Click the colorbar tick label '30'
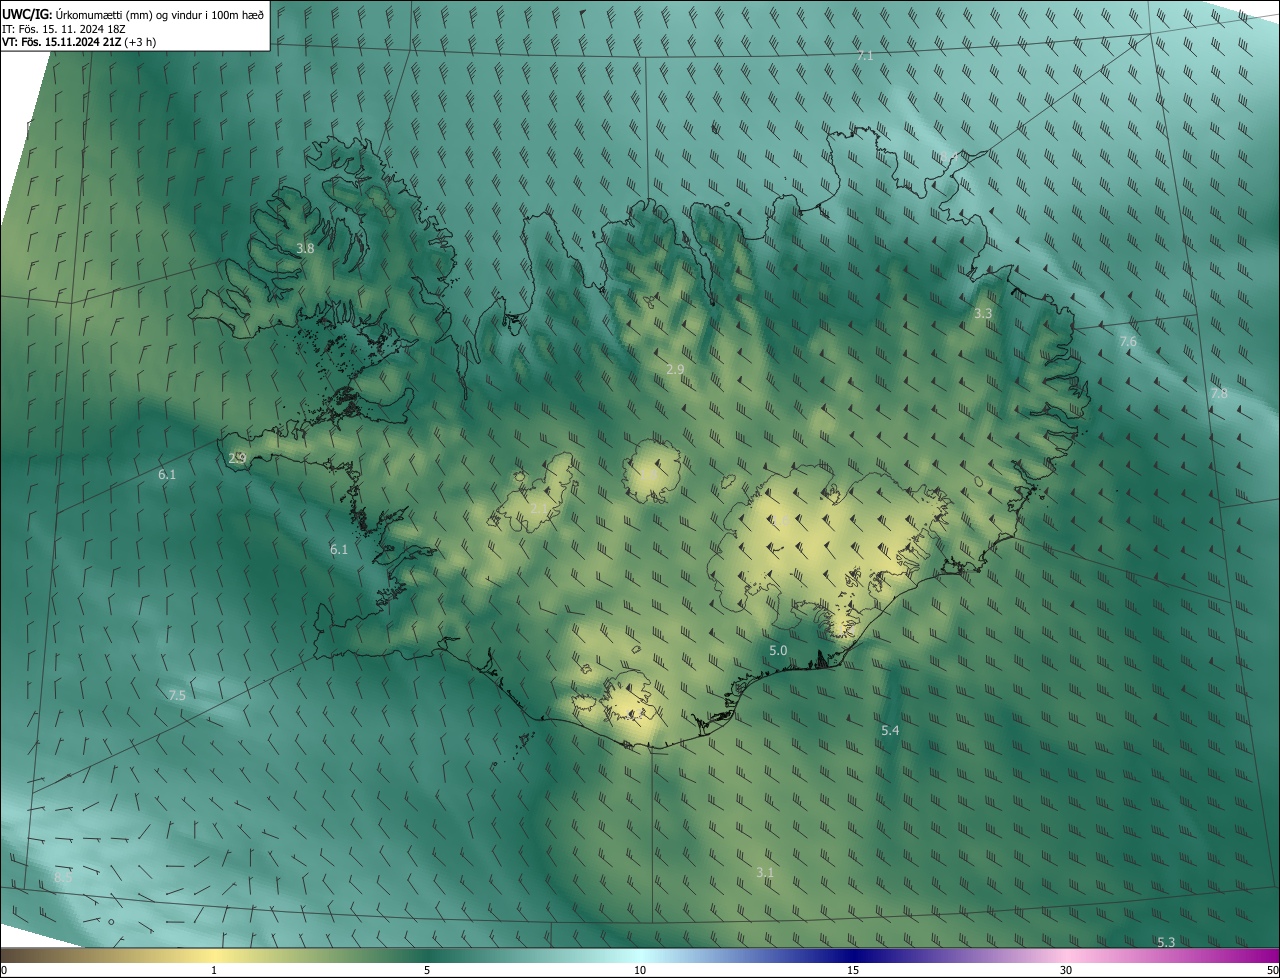 pos(1066,970)
